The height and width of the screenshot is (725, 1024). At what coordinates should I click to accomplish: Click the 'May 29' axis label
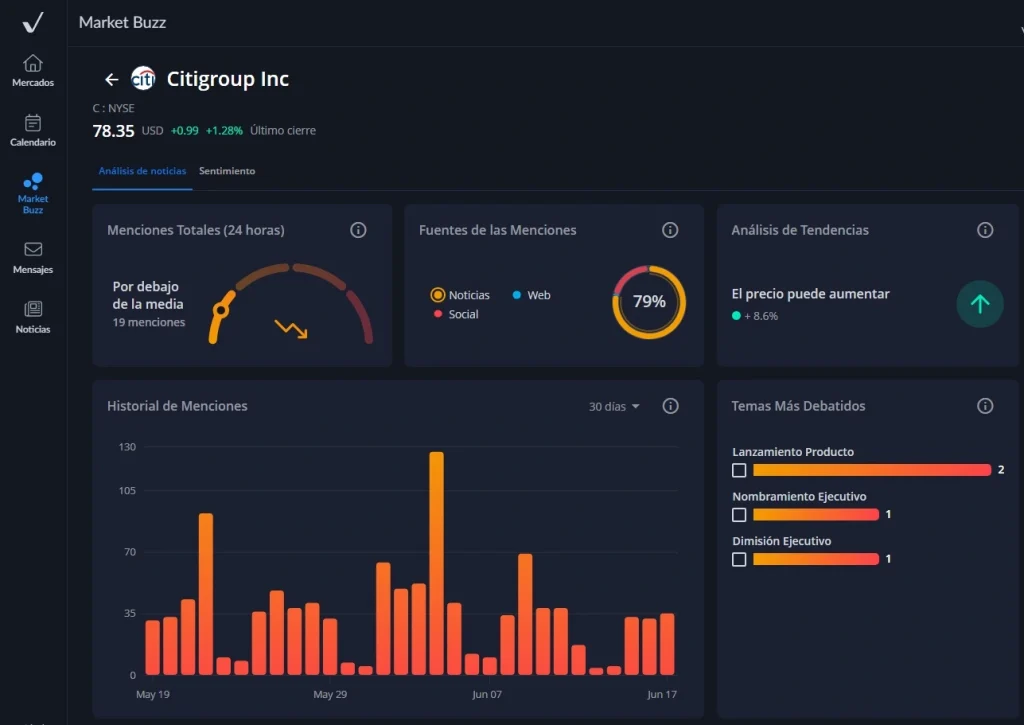tap(330, 694)
